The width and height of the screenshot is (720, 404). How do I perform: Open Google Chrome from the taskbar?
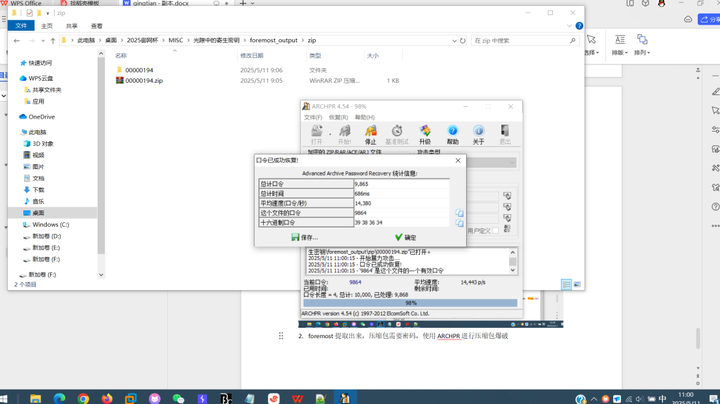(x=83, y=398)
